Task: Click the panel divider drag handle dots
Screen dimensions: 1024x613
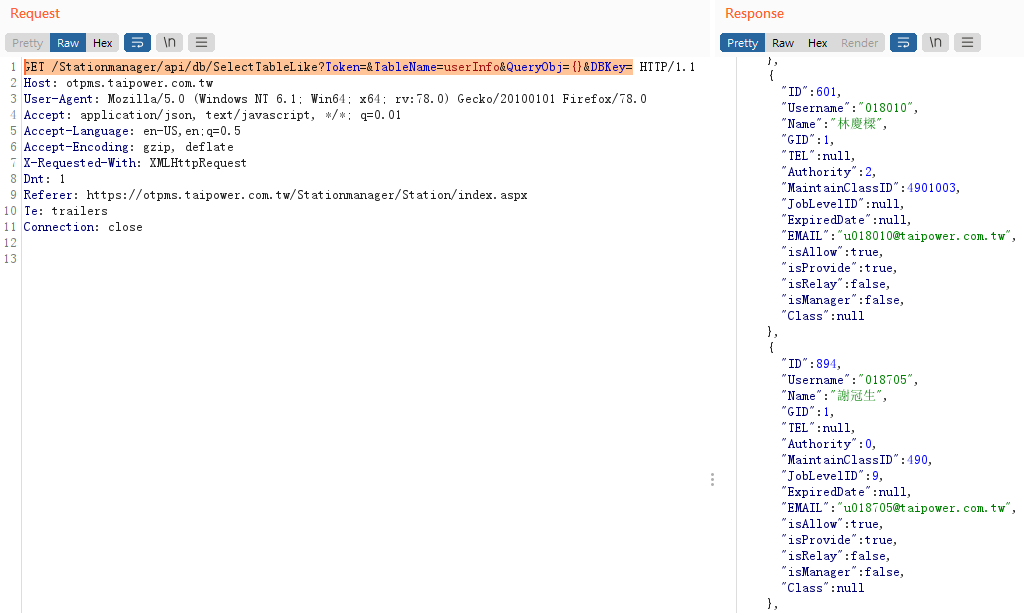Action: (x=712, y=480)
